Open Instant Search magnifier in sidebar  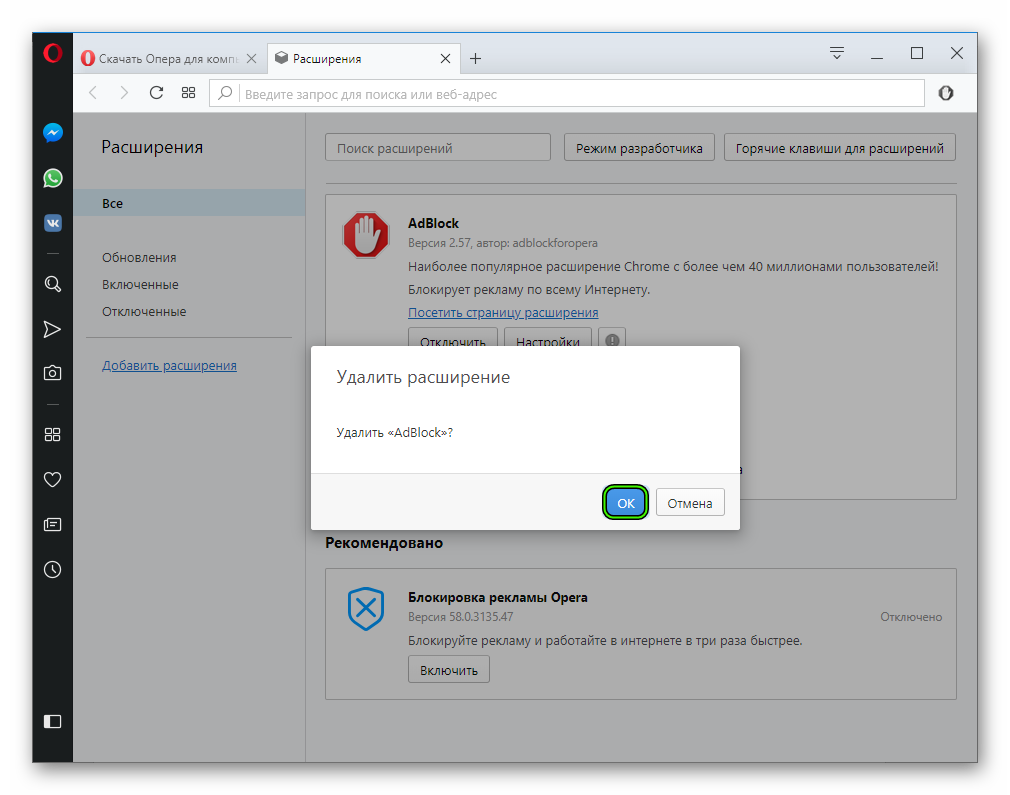pyautogui.click(x=53, y=284)
